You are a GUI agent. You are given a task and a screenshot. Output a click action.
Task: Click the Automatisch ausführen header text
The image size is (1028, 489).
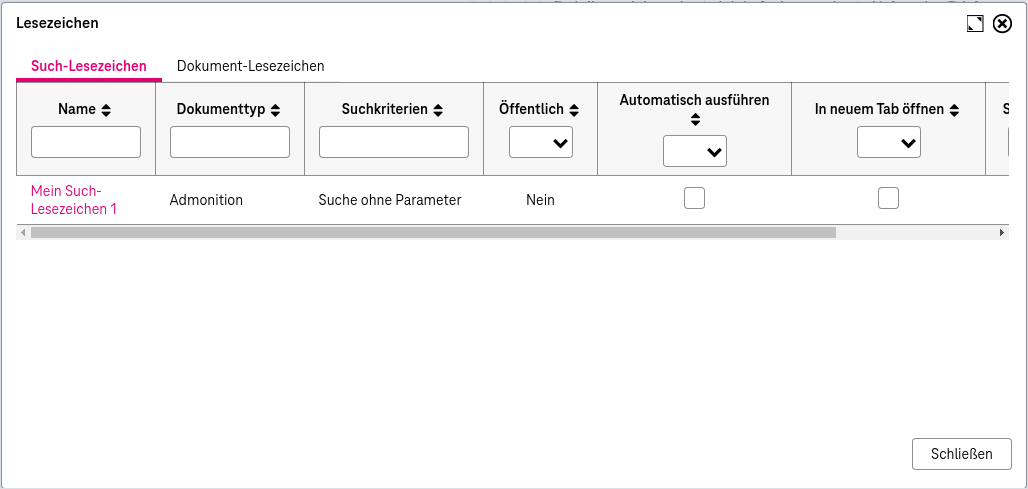tap(694, 100)
